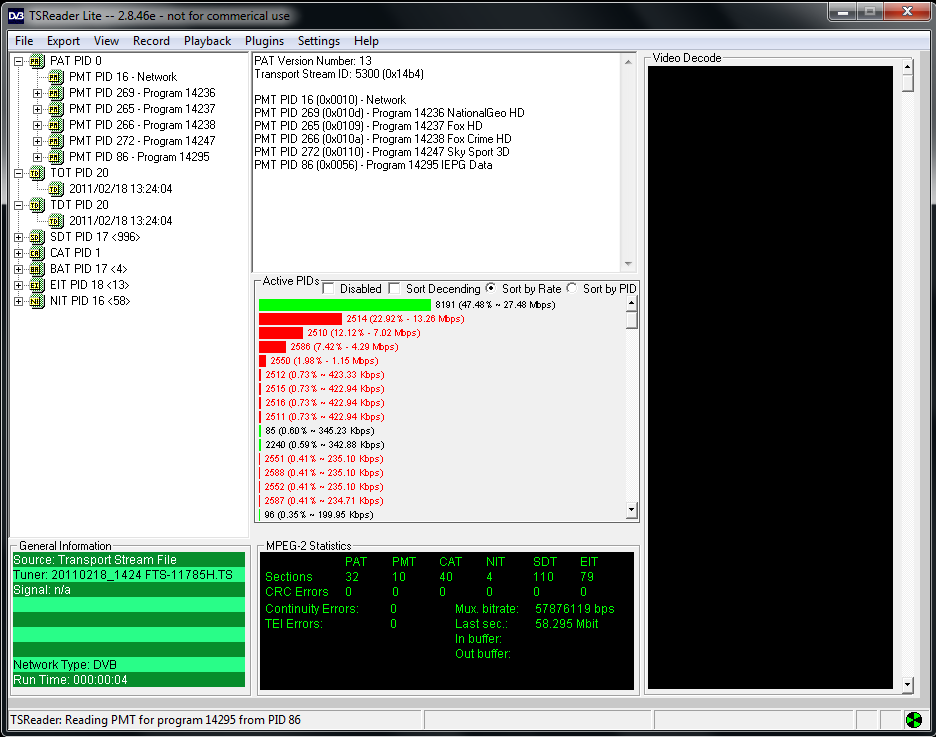Expand the PMT PID 86 Program 14295 node
This screenshot has height=737, width=936.
[38, 157]
